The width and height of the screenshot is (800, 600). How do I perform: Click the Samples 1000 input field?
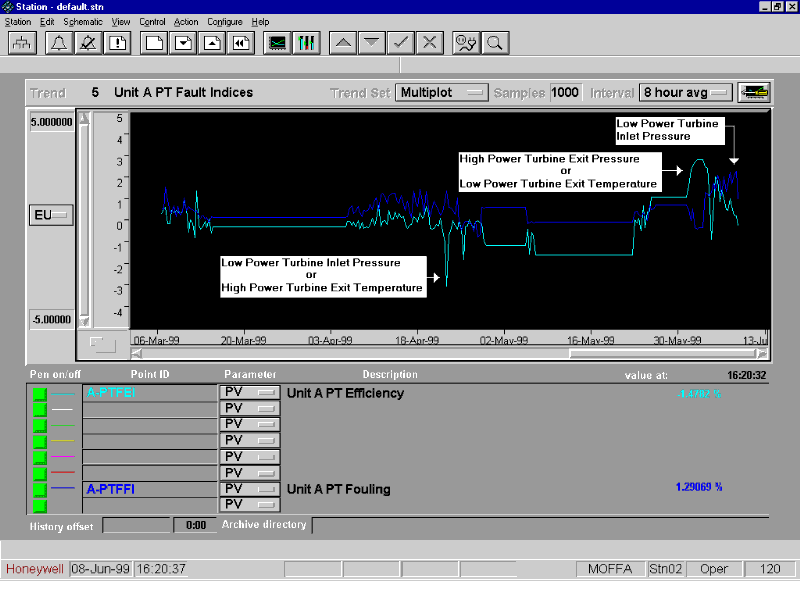565,92
